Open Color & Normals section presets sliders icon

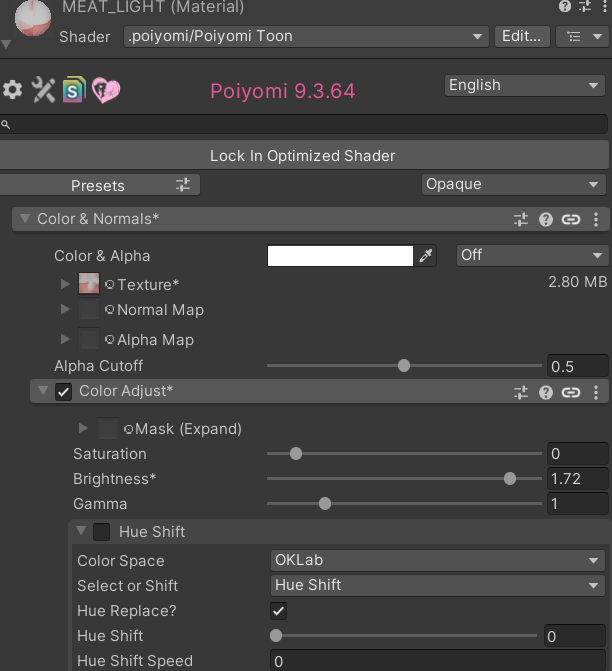point(521,220)
